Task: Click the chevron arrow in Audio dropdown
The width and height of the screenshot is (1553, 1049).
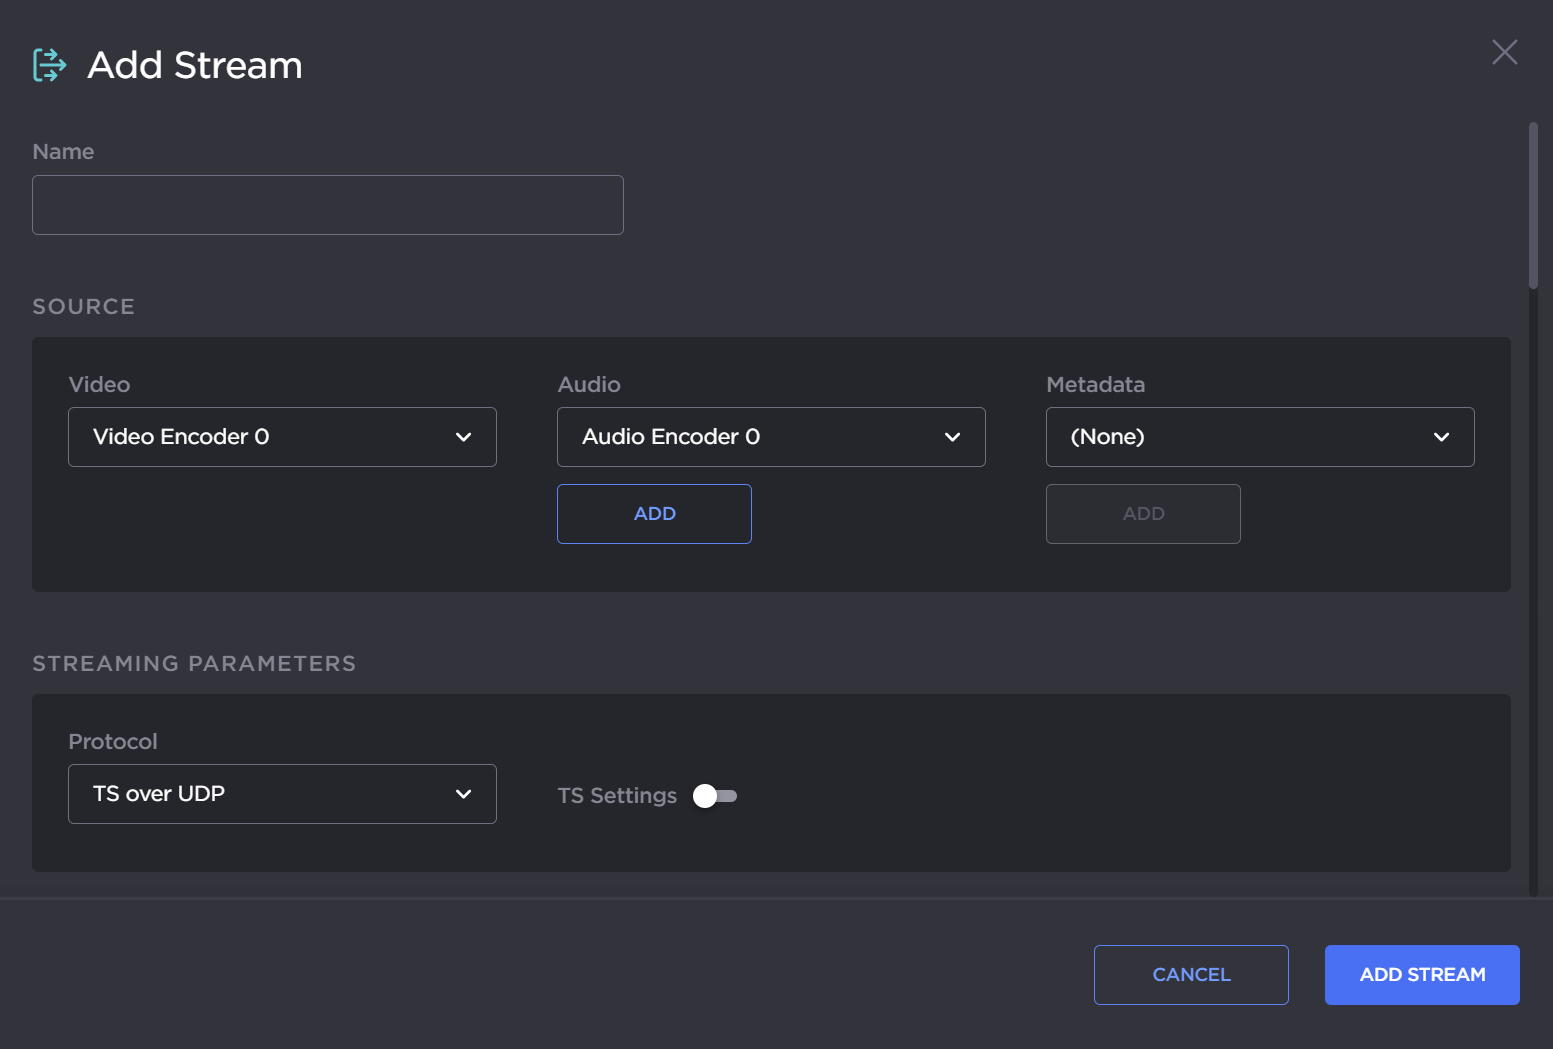Action: click(x=952, y=437)
